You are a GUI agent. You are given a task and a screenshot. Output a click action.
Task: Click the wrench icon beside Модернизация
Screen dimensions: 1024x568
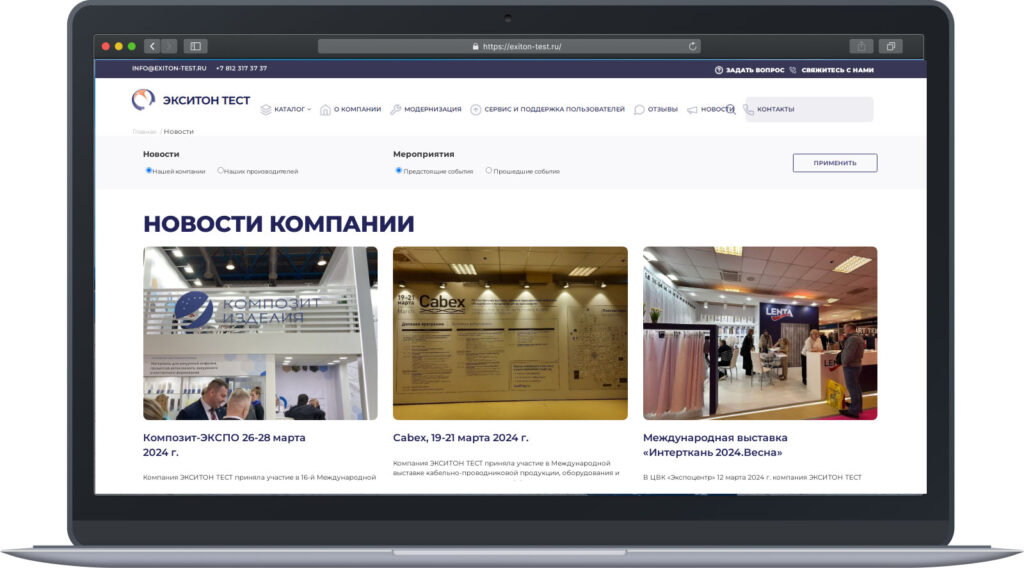click(395, 110)
